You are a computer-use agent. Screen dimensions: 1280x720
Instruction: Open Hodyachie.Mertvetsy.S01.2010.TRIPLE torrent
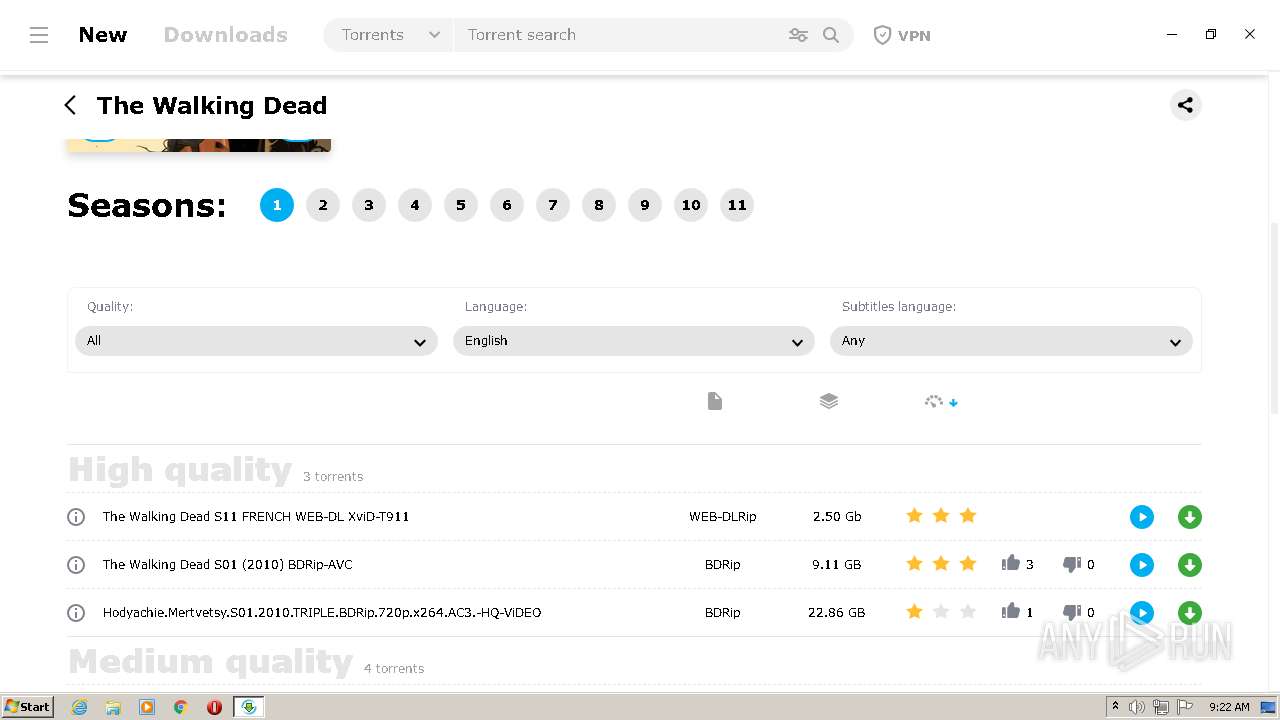pyautogui.click(x=322, y=613)
